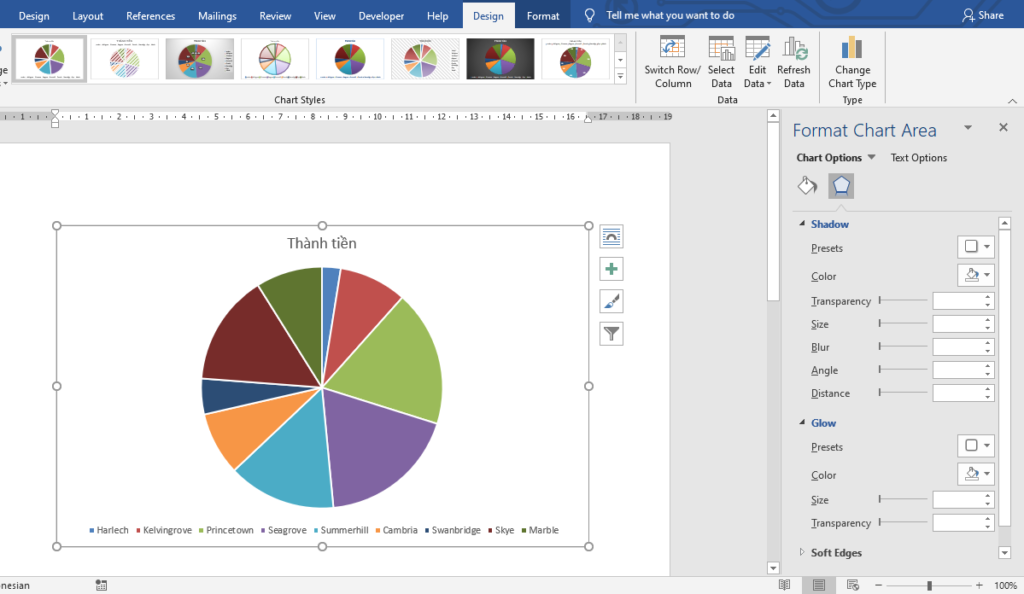1024x594 pixels.
Task: Open the Chart Elements plus button
Action: [x=611, y=269]
